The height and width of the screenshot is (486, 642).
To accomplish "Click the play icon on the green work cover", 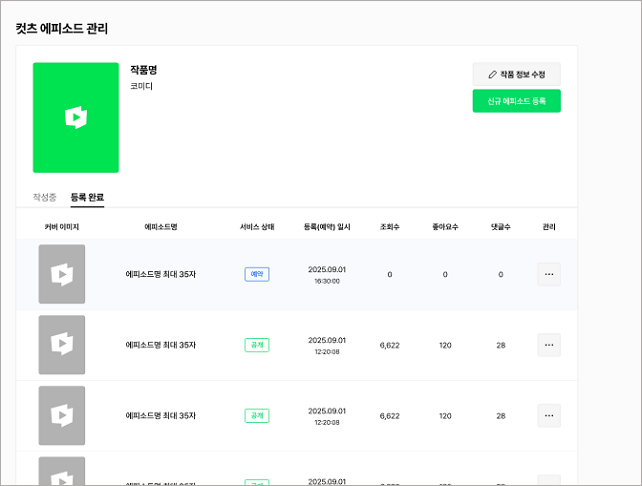I will 76,118.
